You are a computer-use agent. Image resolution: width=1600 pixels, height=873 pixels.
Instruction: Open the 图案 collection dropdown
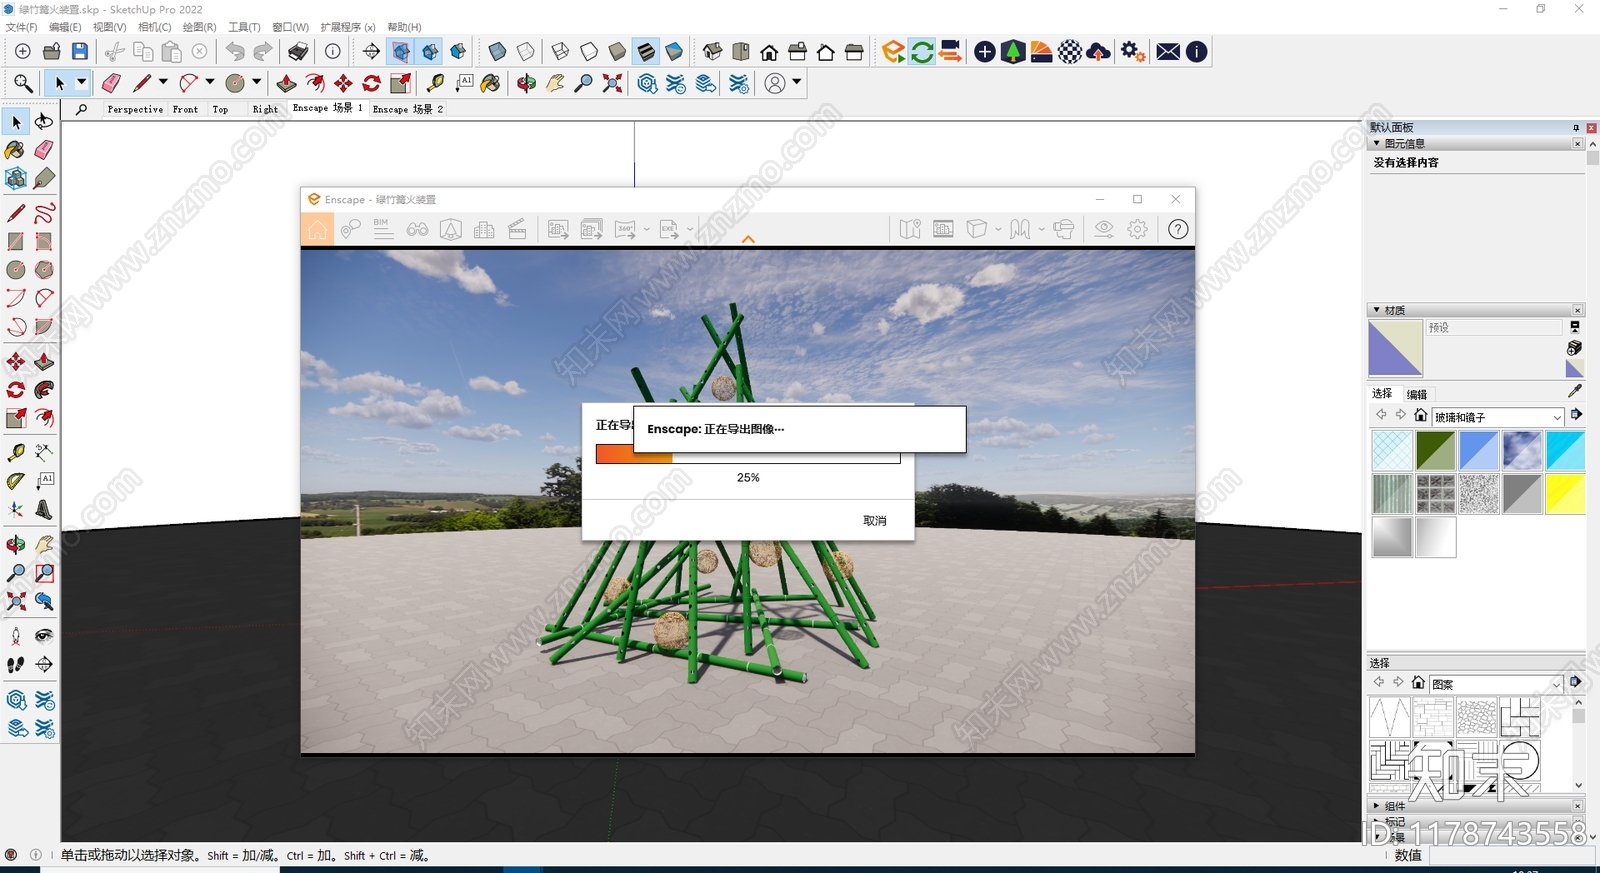click(x=1496, y=684)
